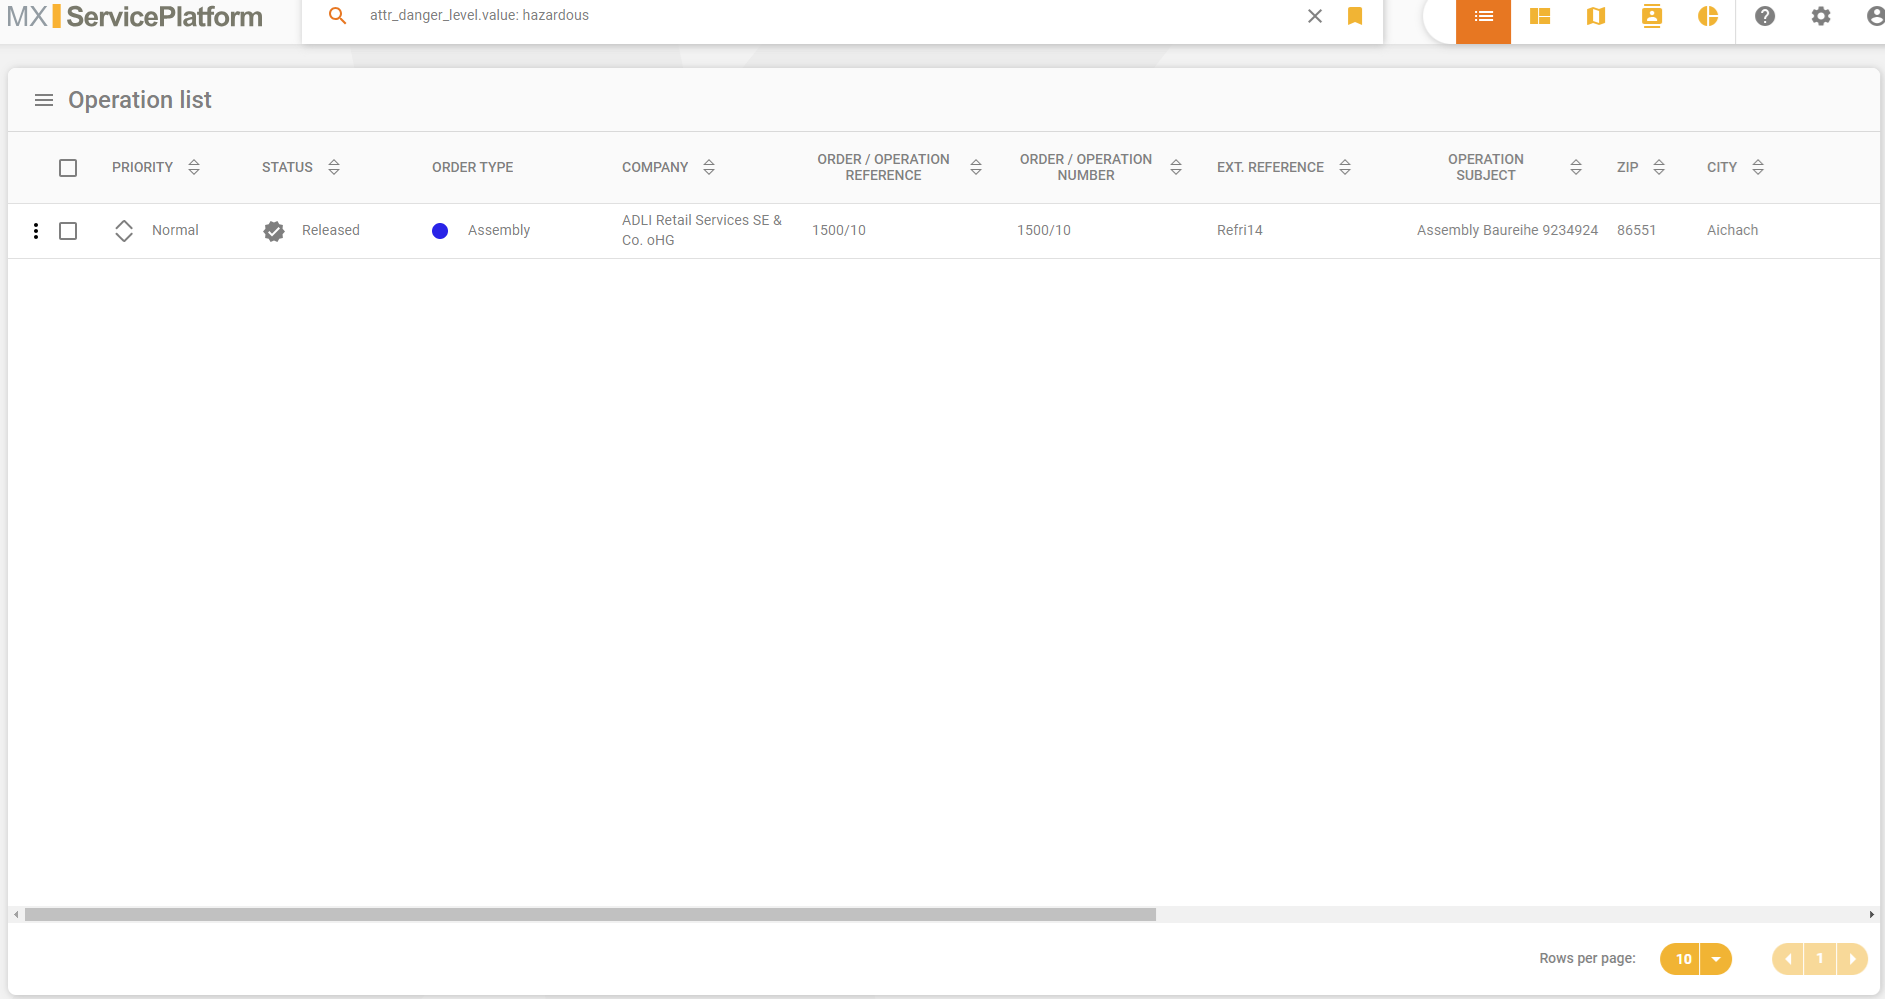
Task: Click the Refri14 external reference cell
Action: (x=1240, y=230)
